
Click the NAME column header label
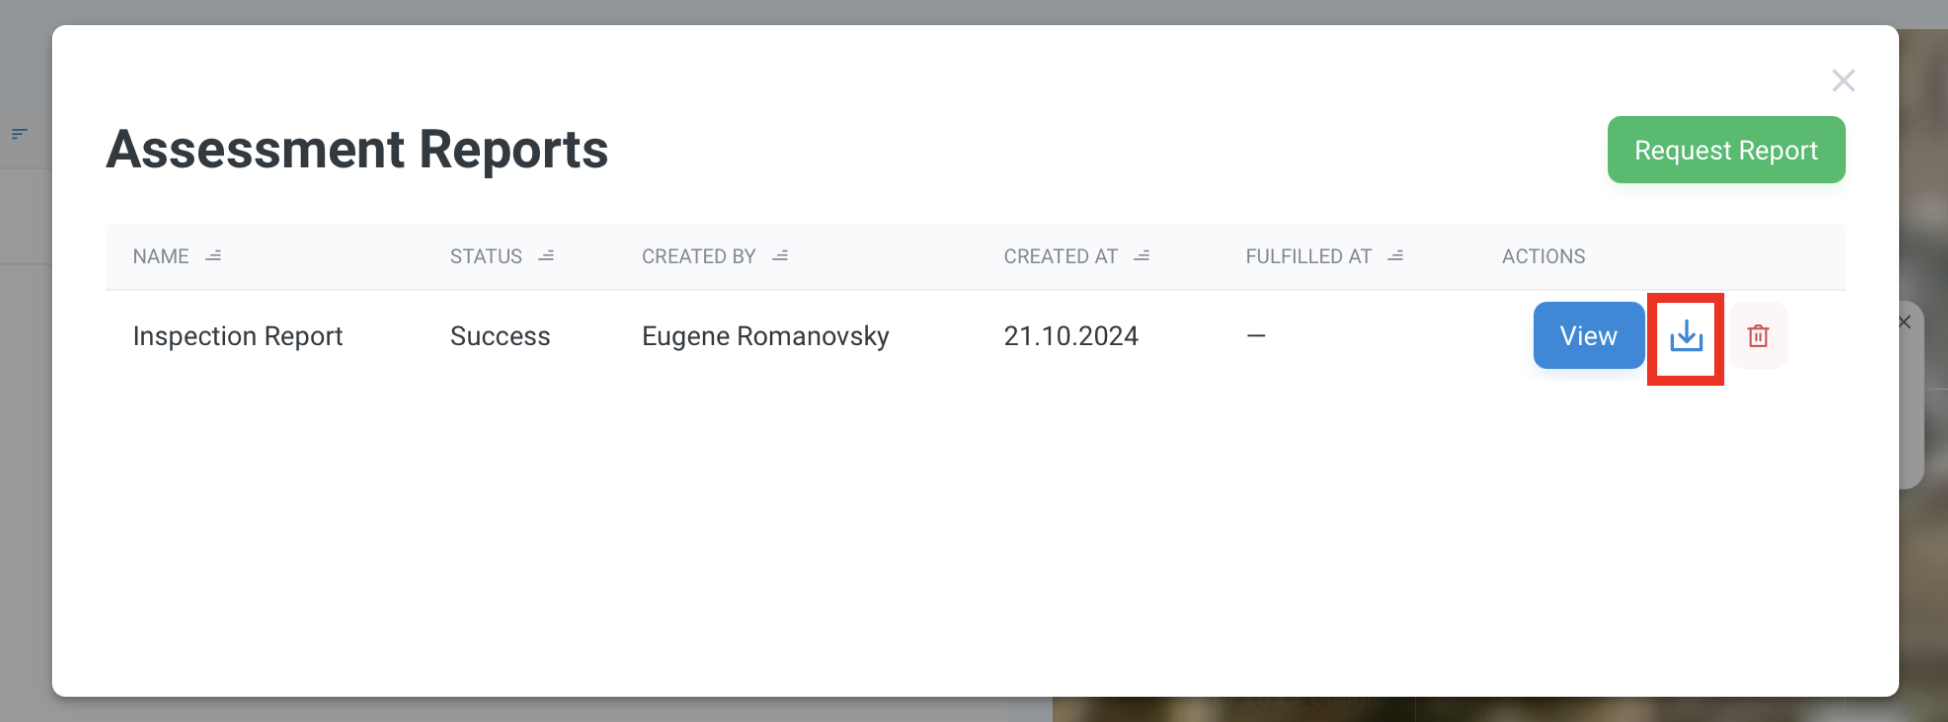(161, 257)
